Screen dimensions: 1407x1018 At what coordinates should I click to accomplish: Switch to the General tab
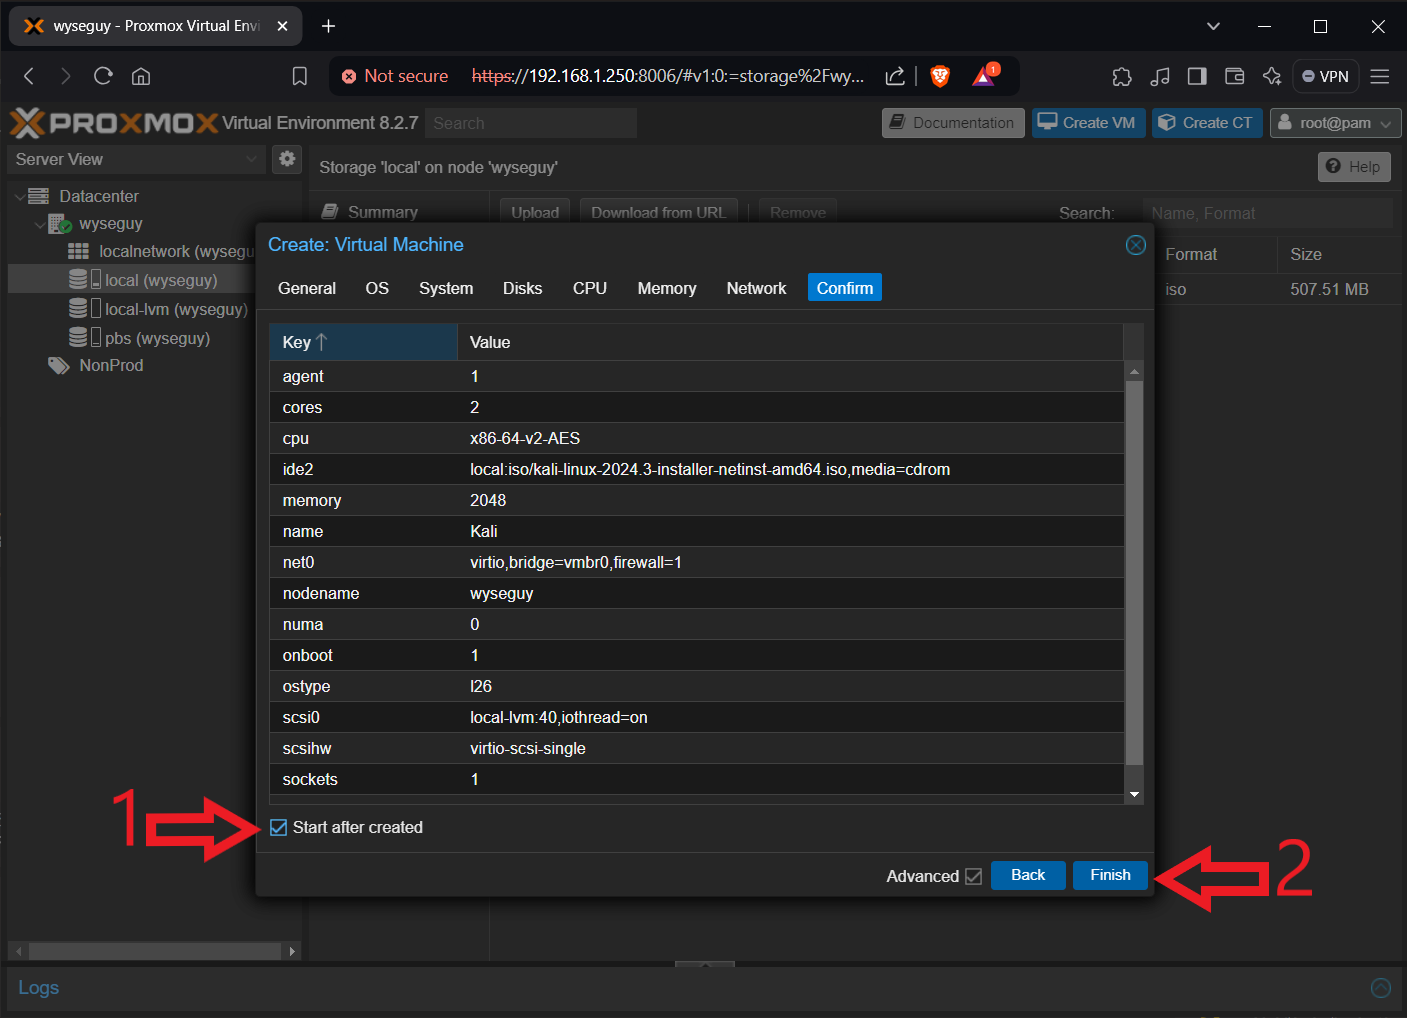tap(307, 288)
